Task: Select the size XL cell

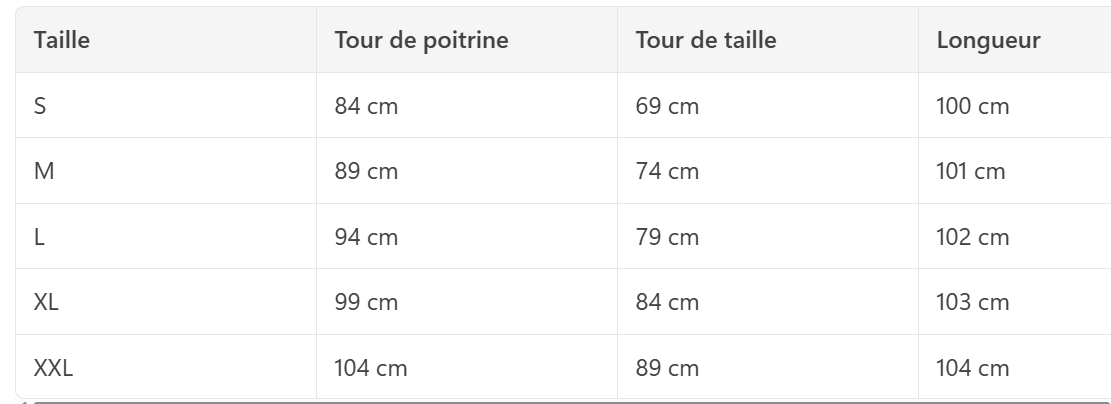Action: coord(166,302)
